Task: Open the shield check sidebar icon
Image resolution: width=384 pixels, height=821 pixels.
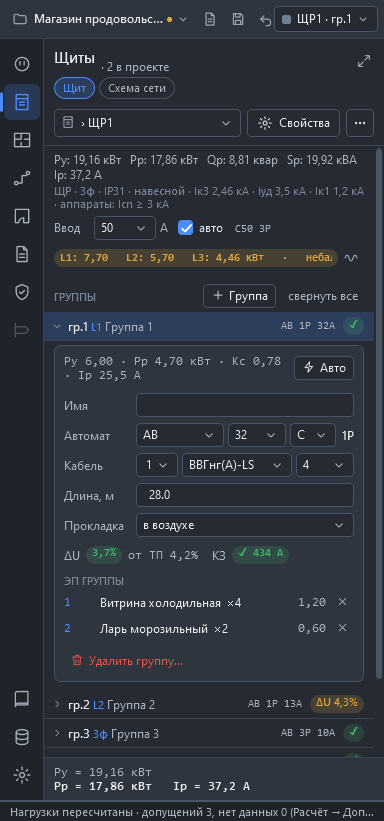Action: [21, 292]
